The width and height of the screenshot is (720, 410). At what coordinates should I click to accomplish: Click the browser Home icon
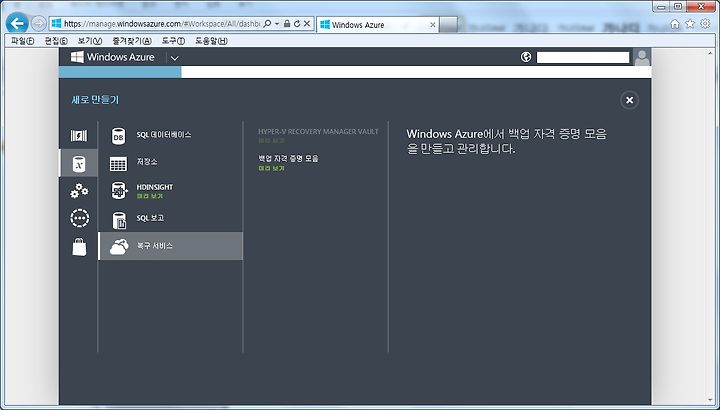[x=675, y=24]
